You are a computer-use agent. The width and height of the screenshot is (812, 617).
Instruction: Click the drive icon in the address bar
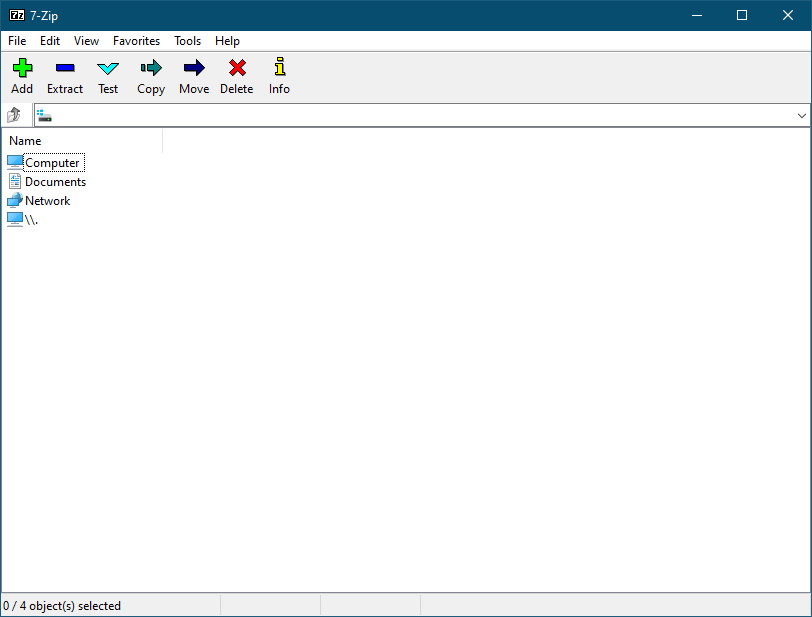click(x=44, y=114)
